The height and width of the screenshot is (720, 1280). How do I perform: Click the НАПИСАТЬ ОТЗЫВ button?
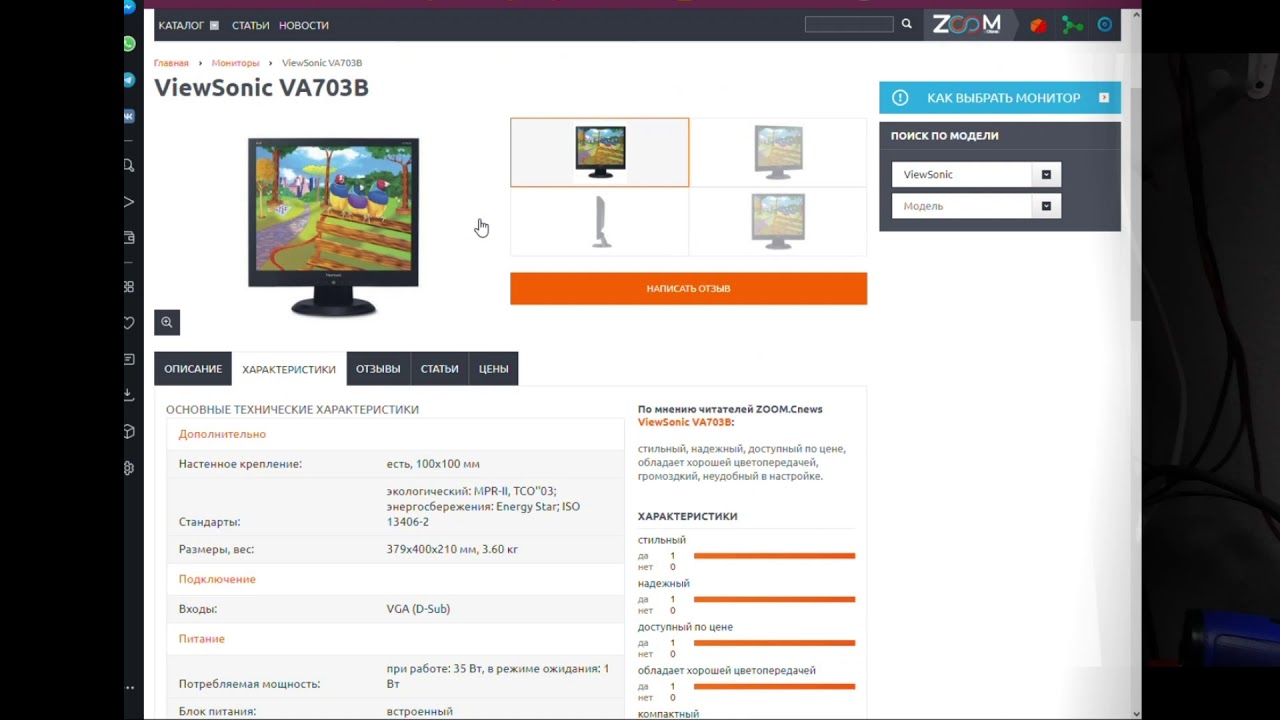pos(688,288)
